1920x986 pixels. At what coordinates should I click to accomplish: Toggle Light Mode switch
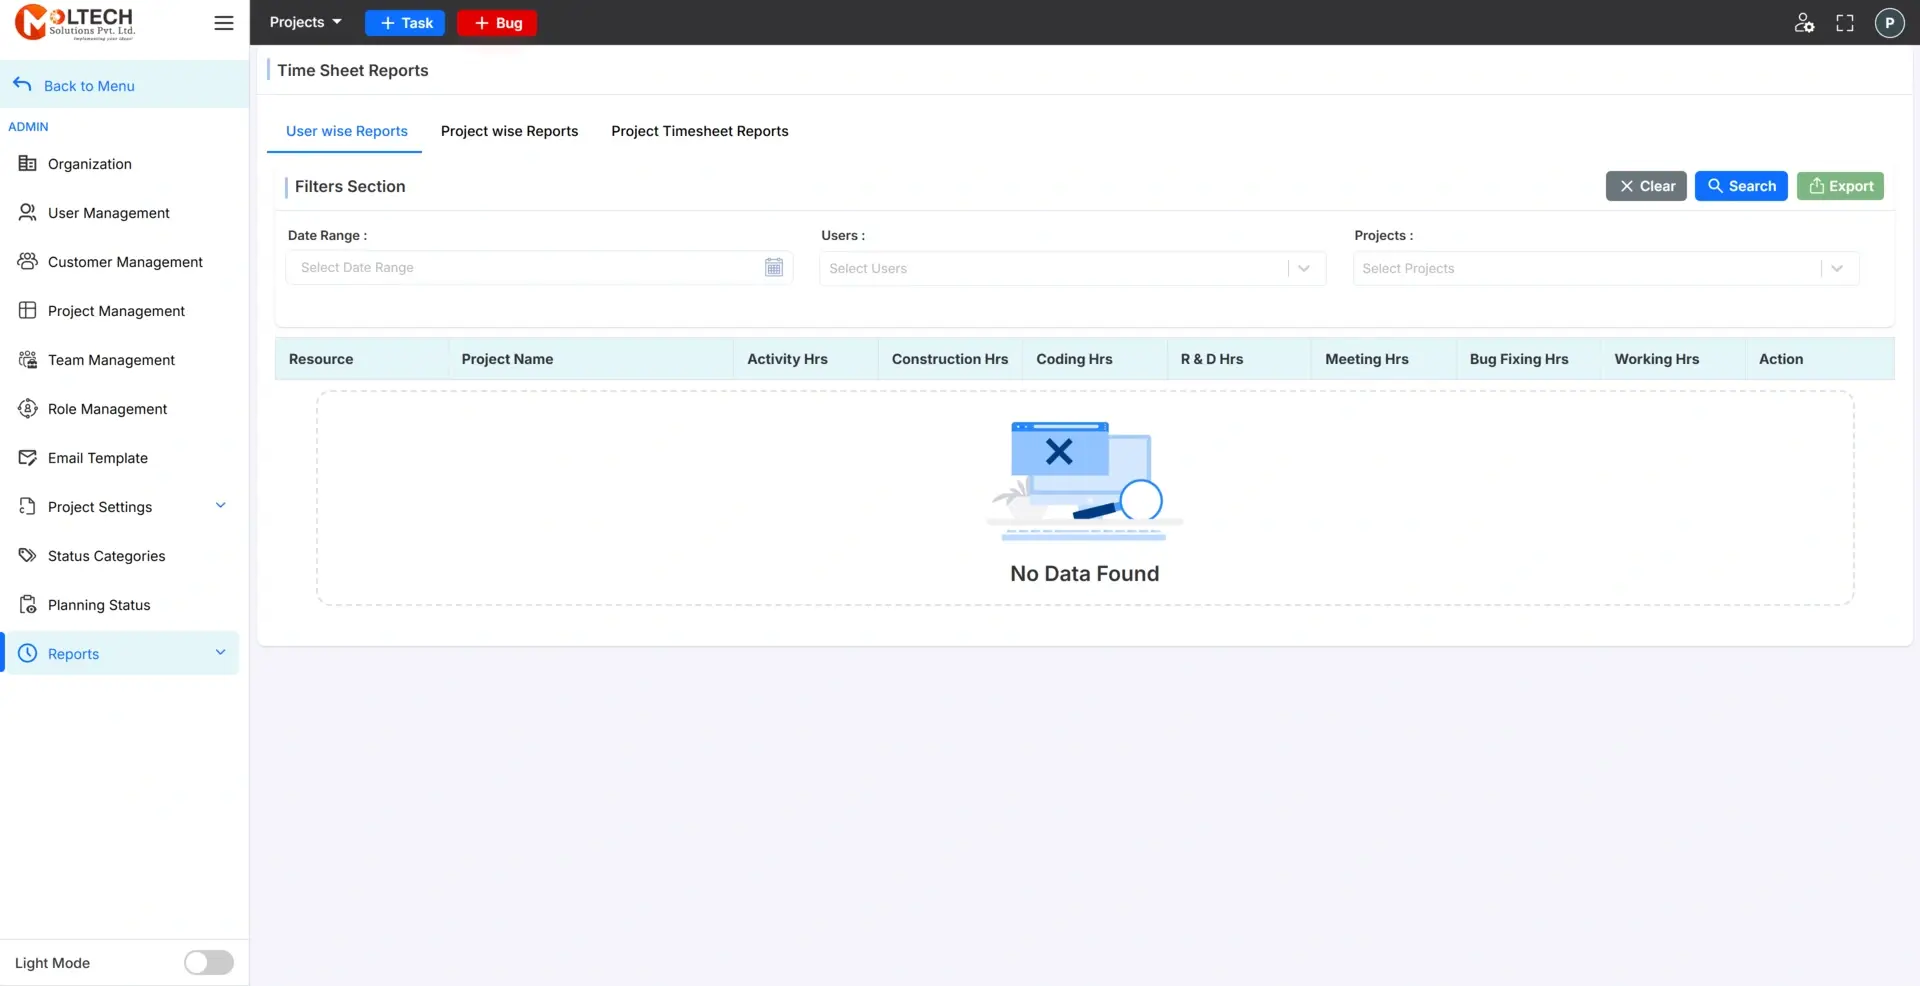(208, 962)
